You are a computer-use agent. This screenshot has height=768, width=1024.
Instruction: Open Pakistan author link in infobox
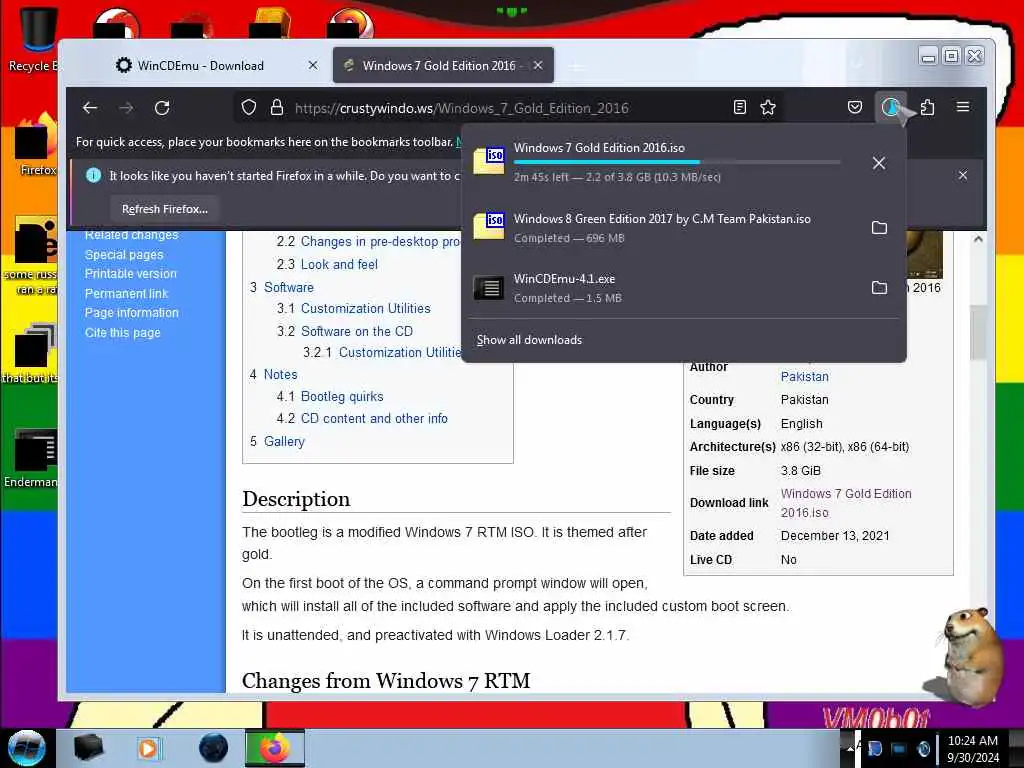(x=805, y=377)
